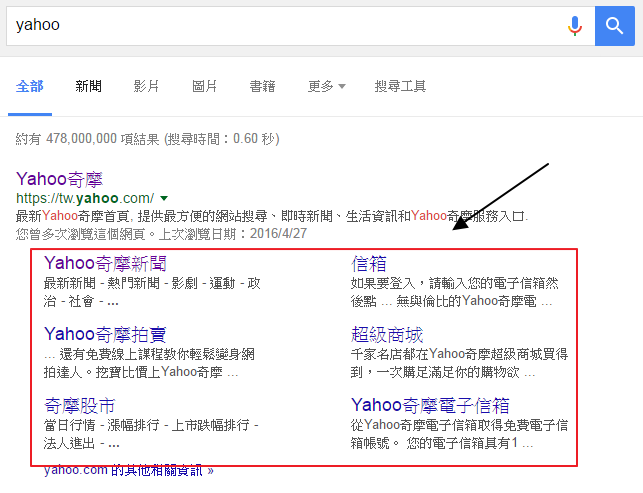Expand green arrow next to tw.yahoo.com URL
Viewport: 643px width, 493px height.
point(164,199)
